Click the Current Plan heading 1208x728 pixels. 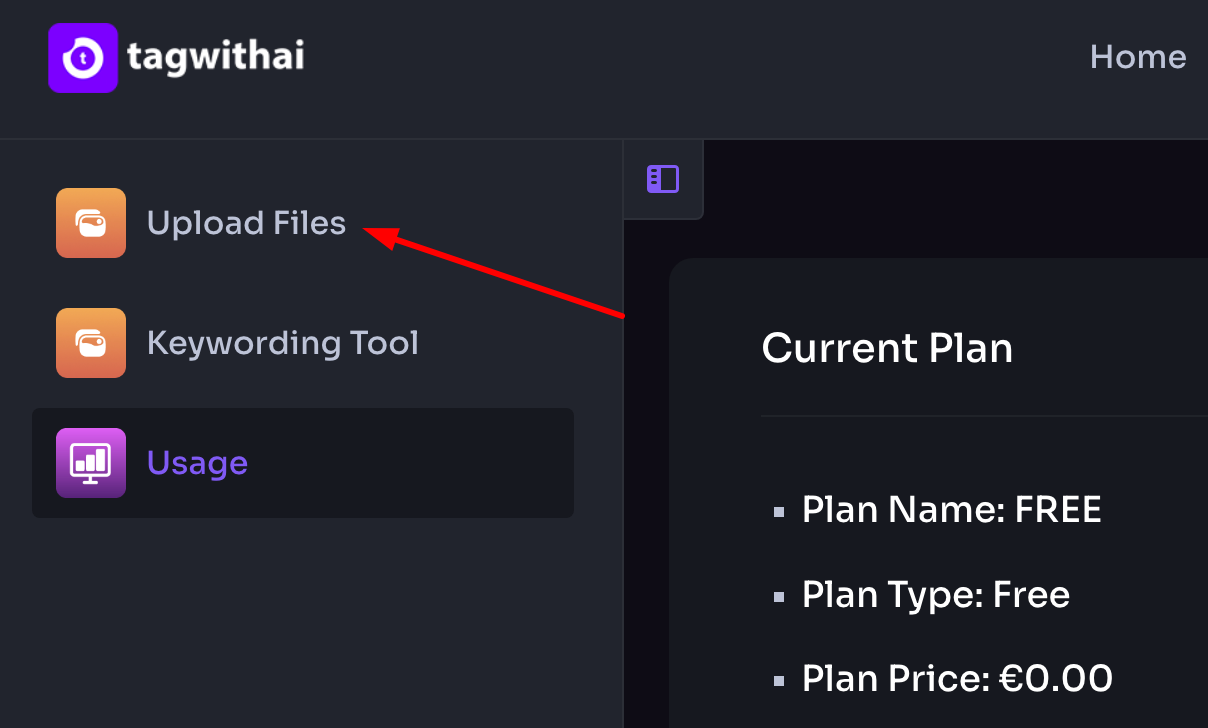887,347
